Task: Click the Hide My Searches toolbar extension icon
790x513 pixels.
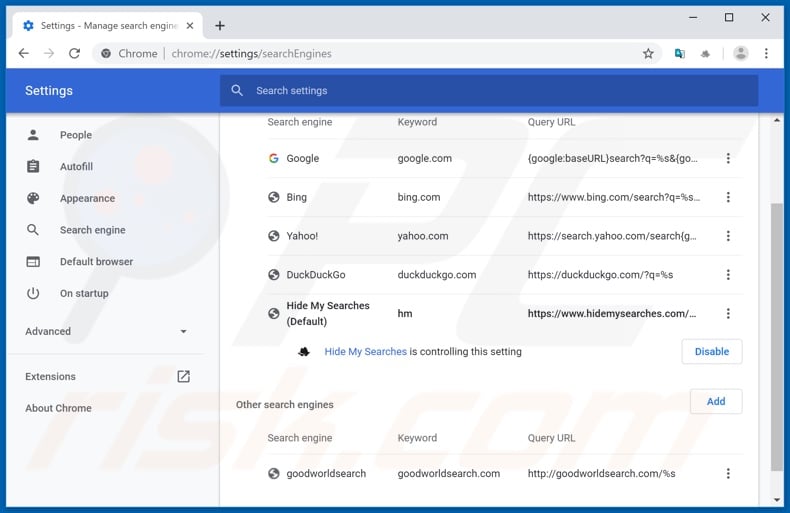Action: (x=705, y=54)
